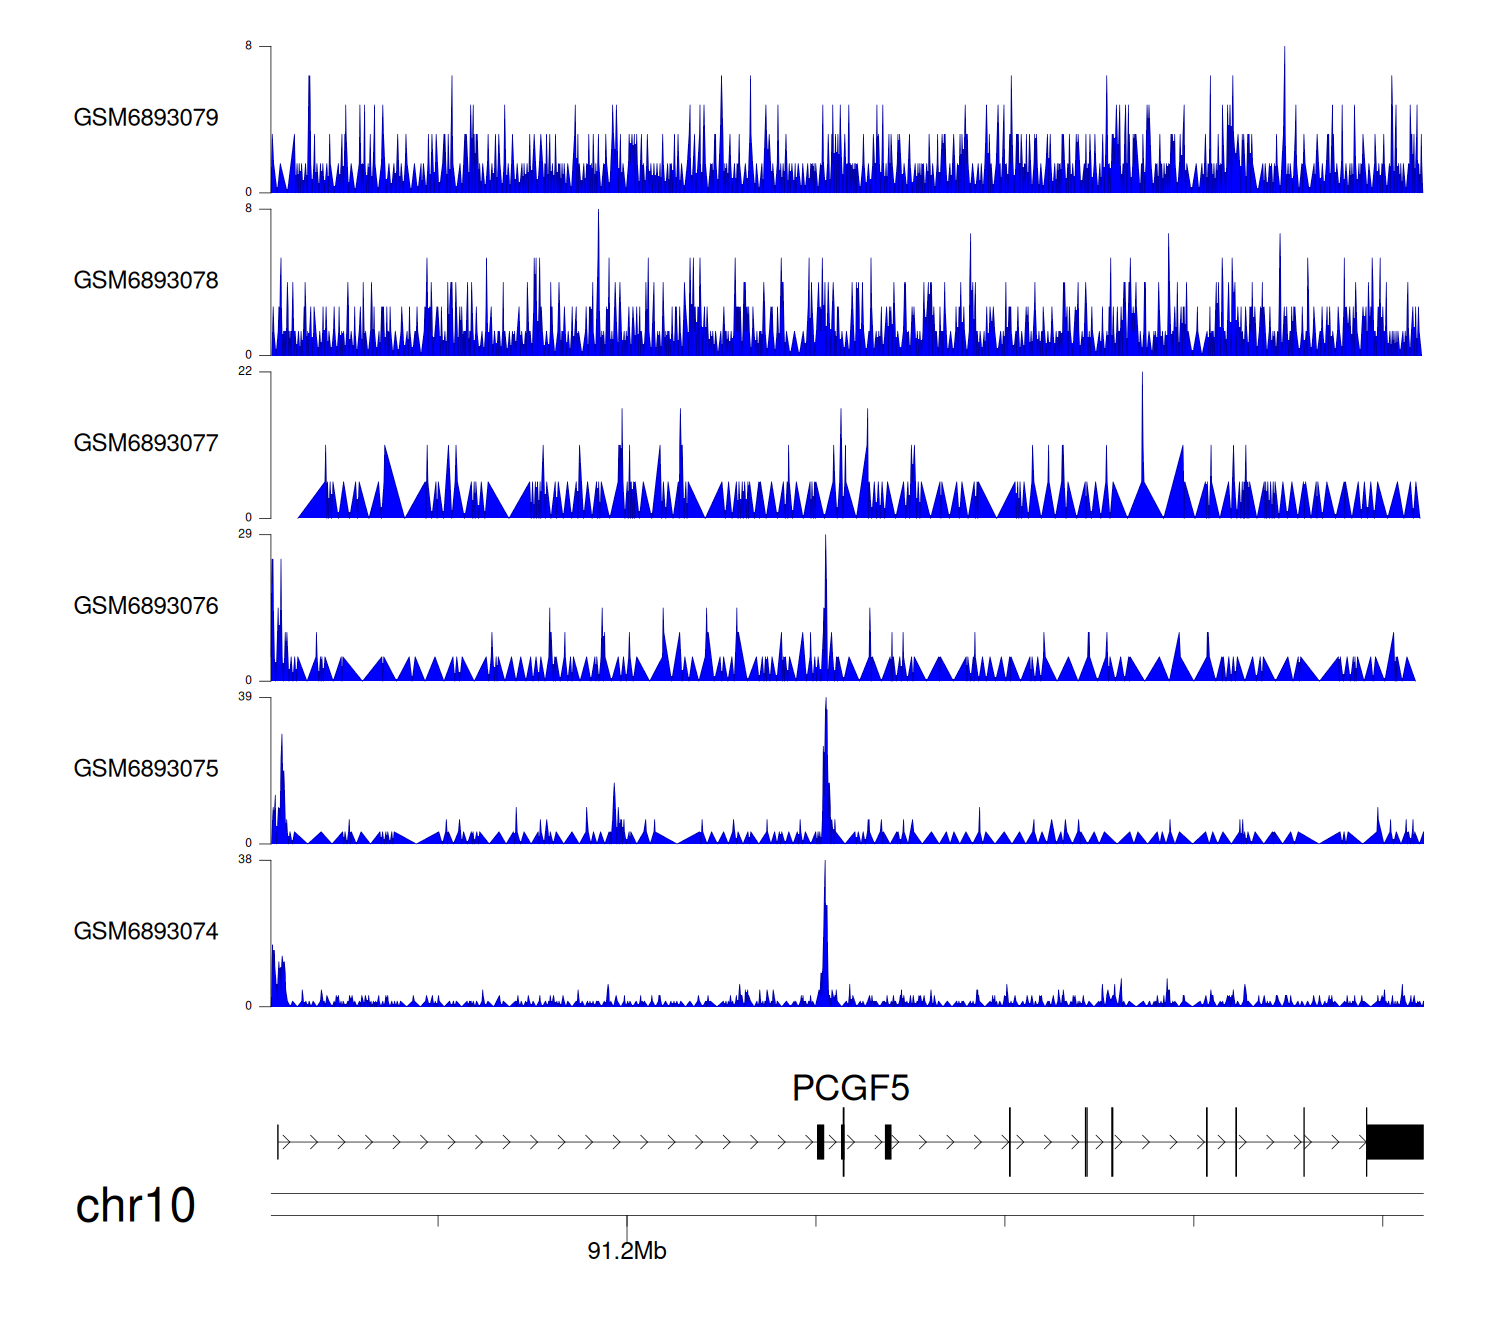The width and height of the screenshot is (1500, 1320).
Task: Click the GSM6893079 track label
Action: pyautogui.click(x=146, y=118)
